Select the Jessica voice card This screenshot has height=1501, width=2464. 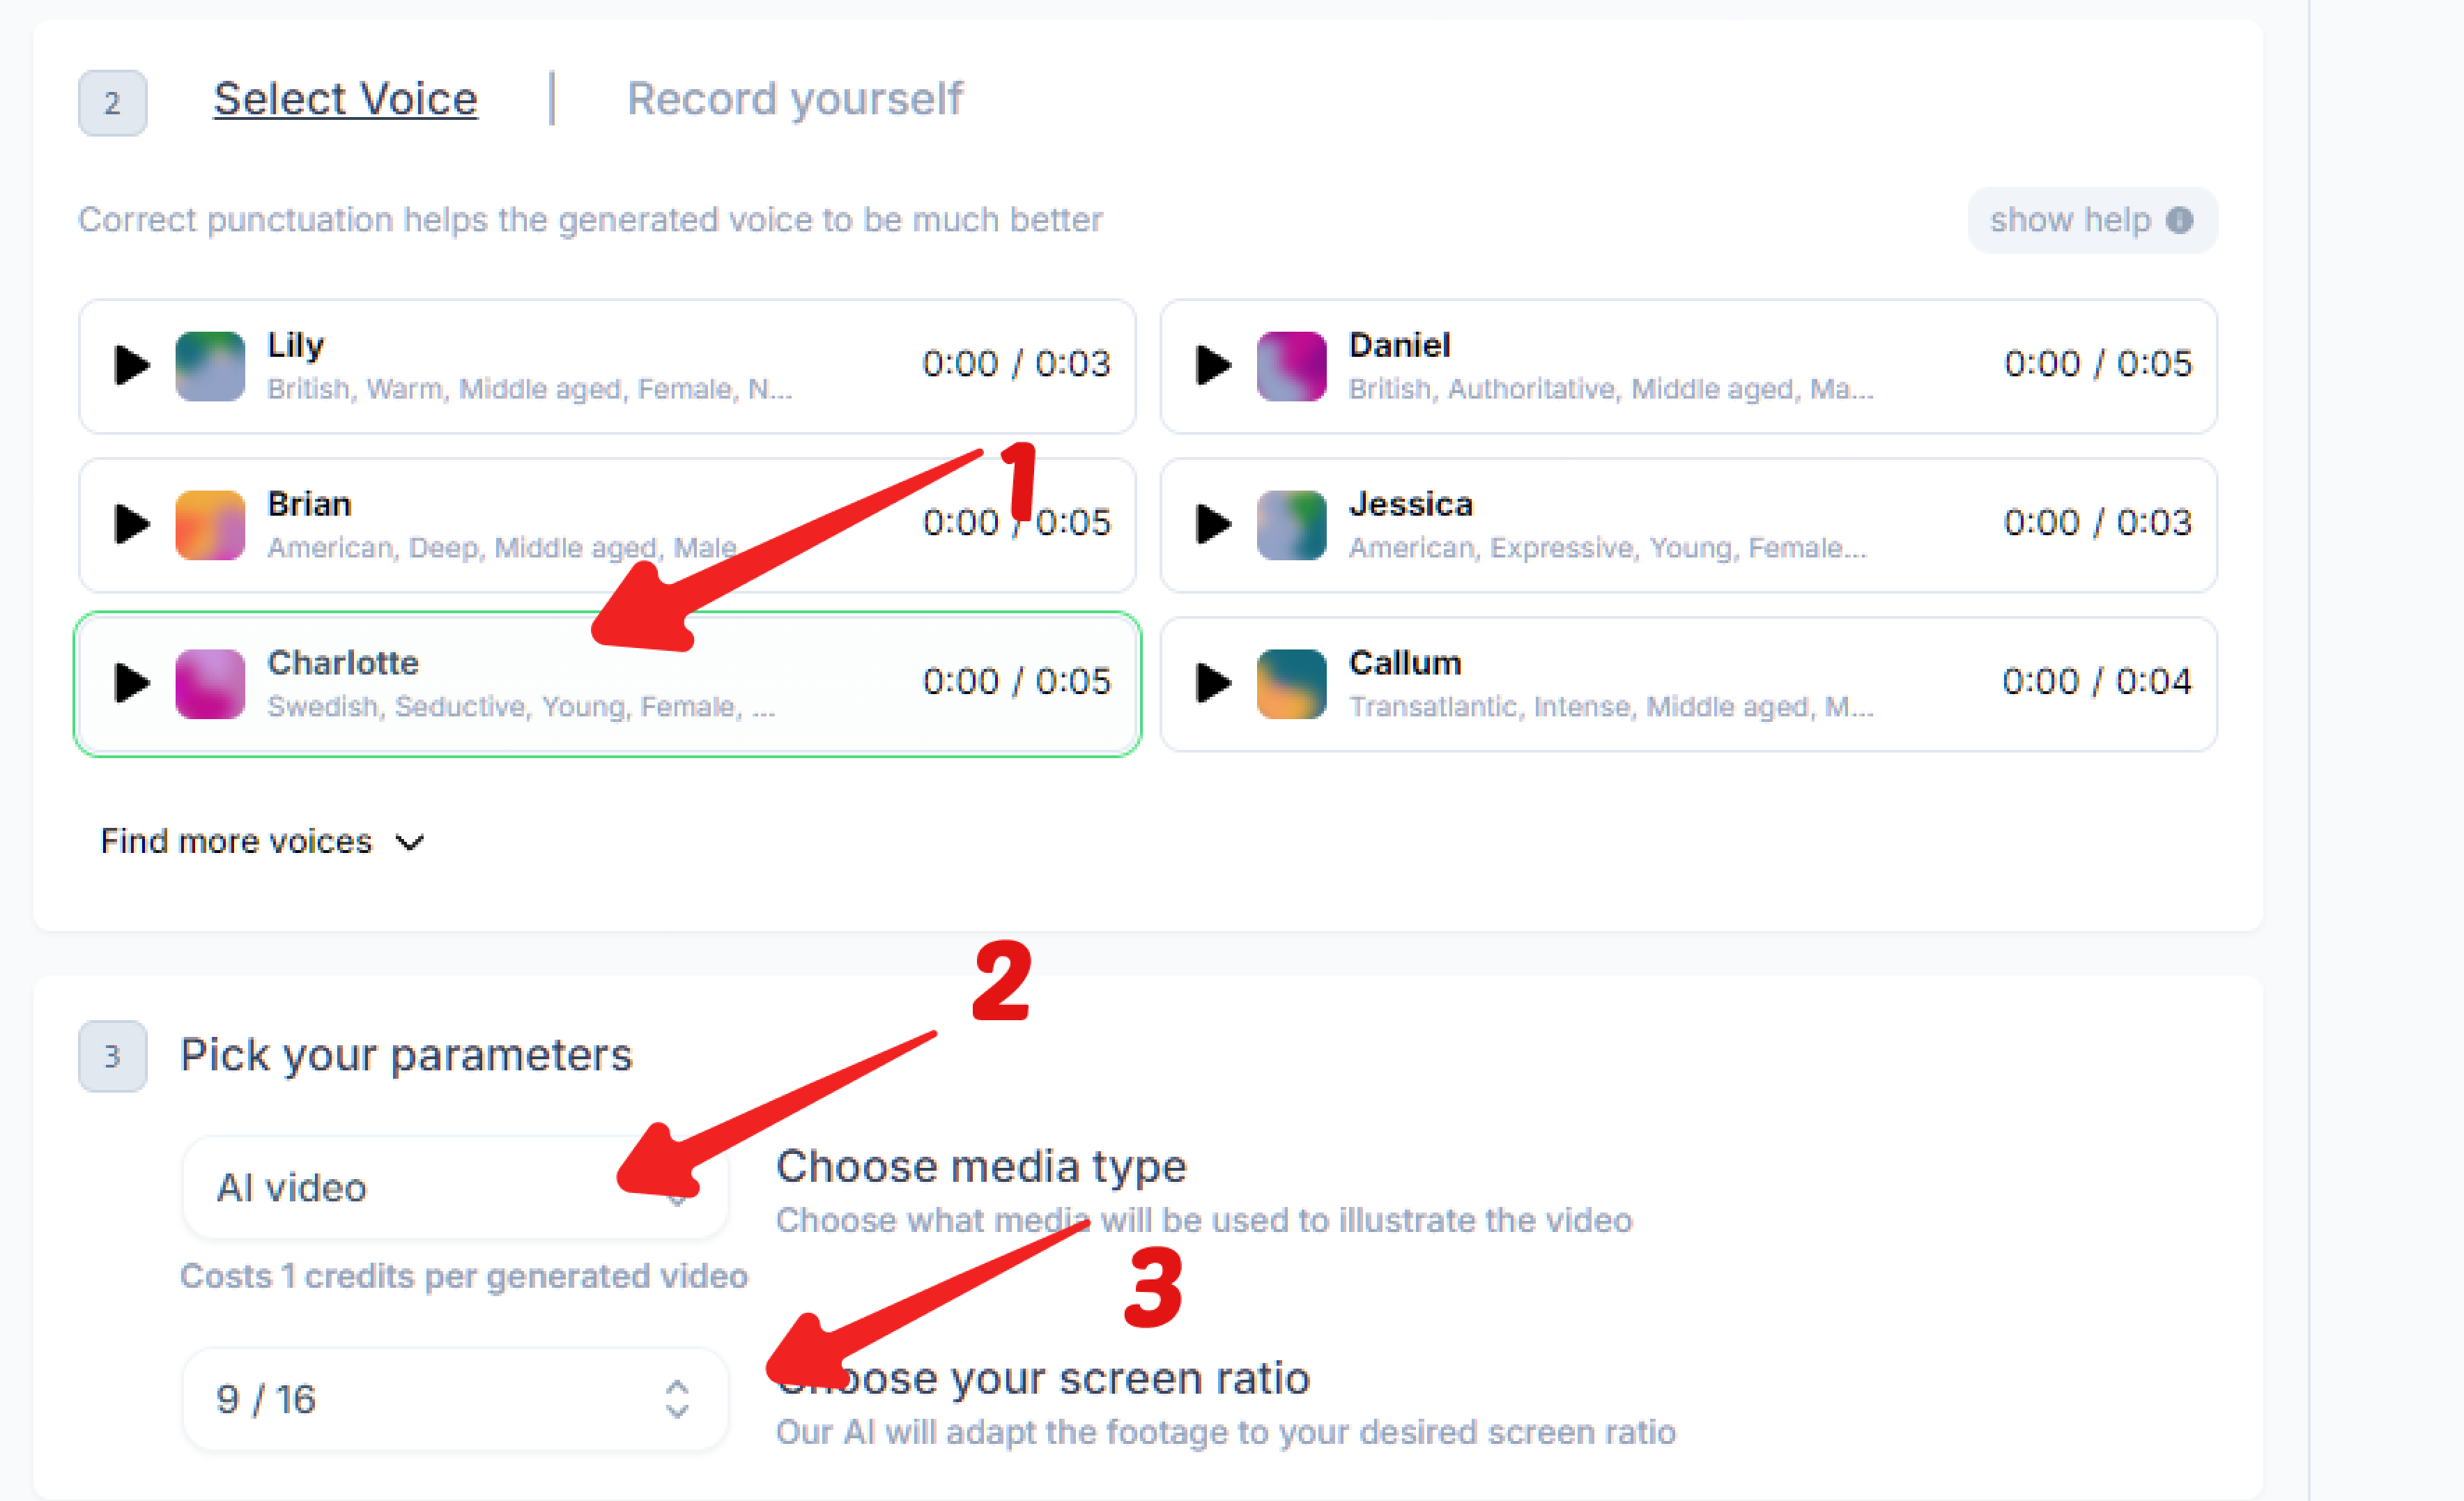click(x=1688, y=525)
